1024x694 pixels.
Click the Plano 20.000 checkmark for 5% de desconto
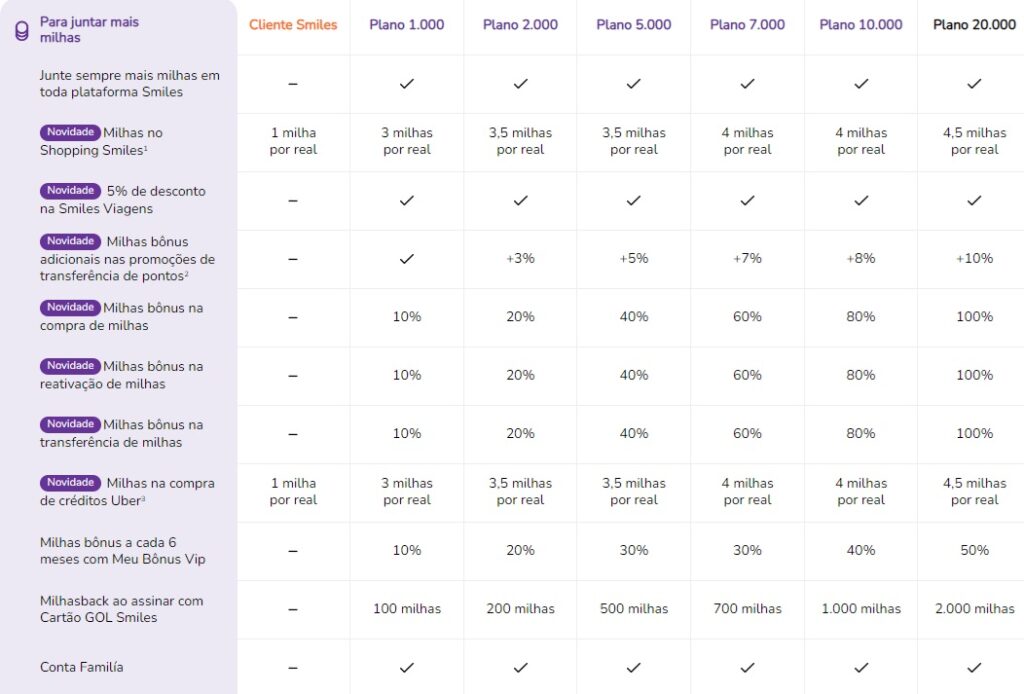pos(974,200)
